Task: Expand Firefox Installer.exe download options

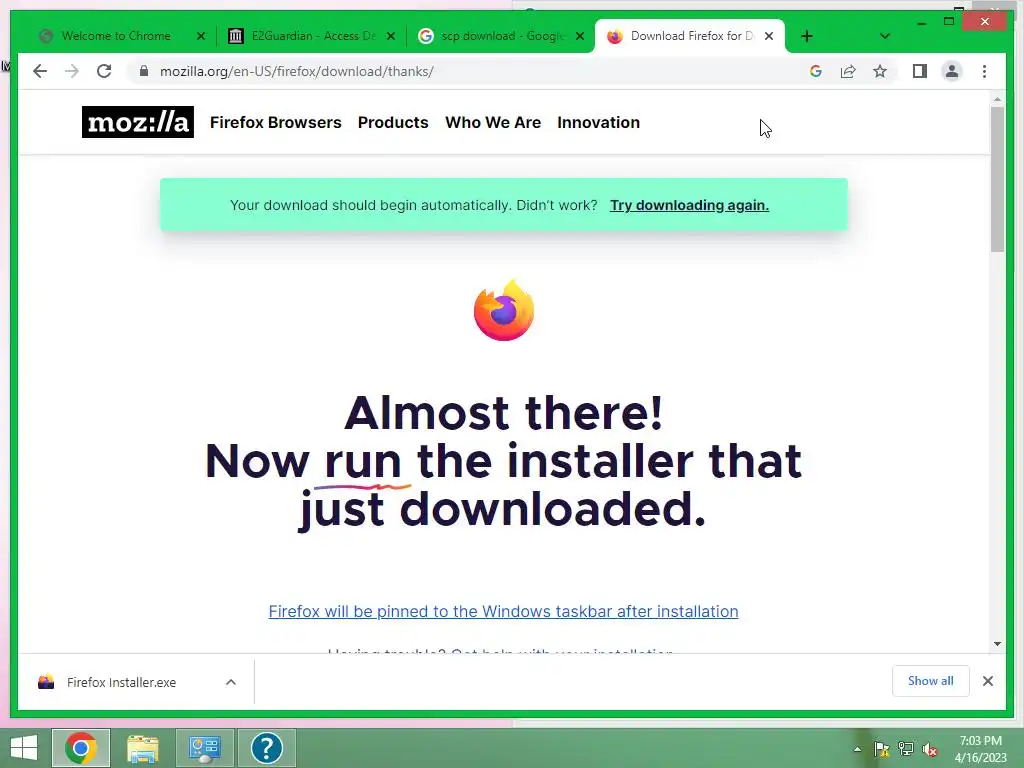Action: pyautogui.click(x=231, y=682)
